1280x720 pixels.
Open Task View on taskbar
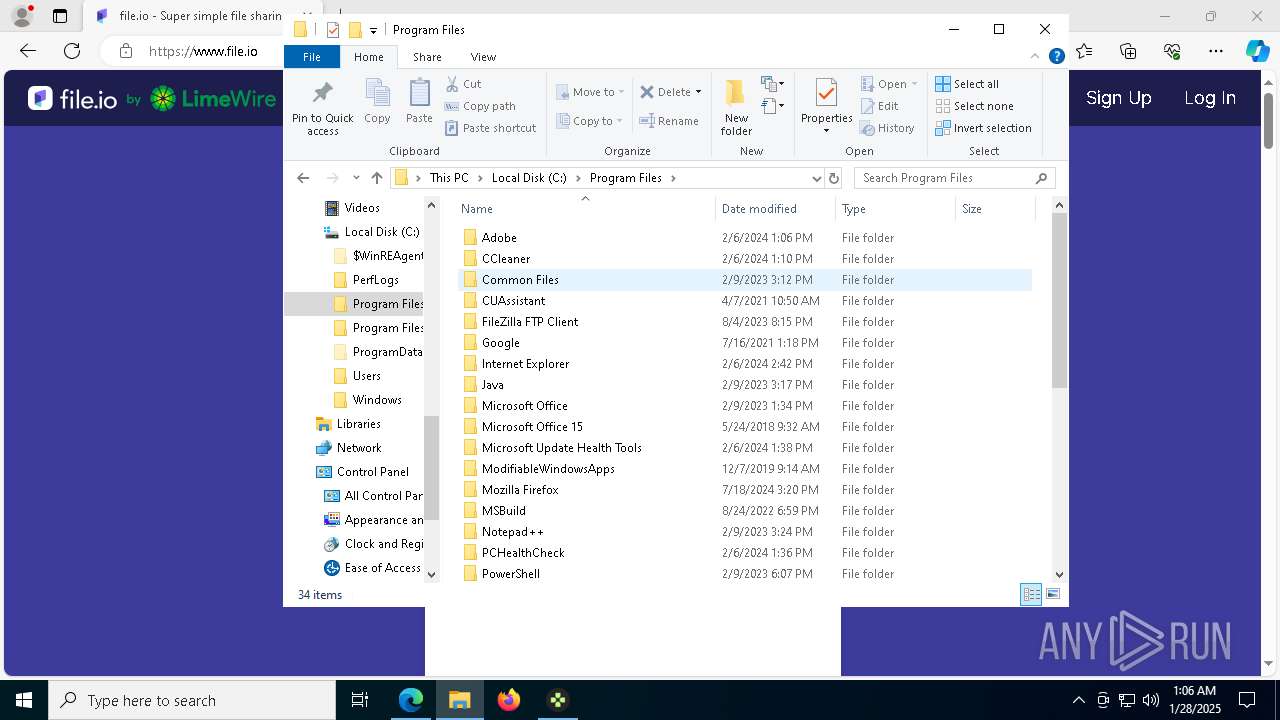(360, 700)
